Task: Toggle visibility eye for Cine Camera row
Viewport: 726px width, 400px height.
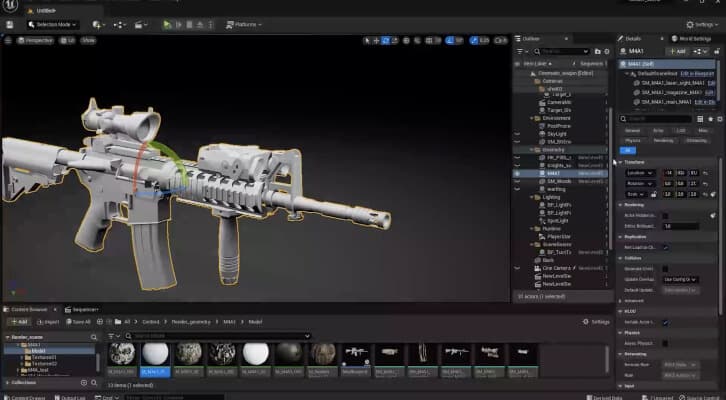Action: (517, 268)
